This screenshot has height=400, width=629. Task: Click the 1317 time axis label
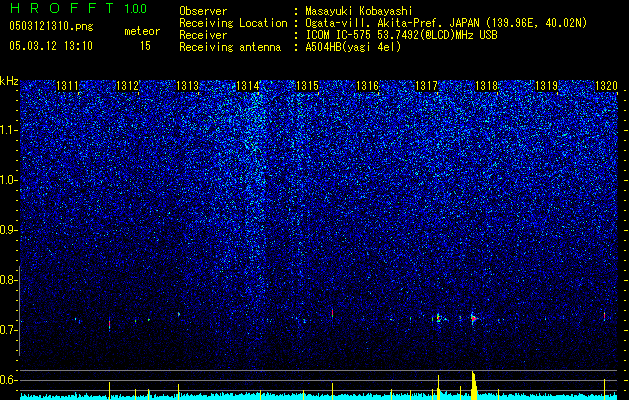426,86
